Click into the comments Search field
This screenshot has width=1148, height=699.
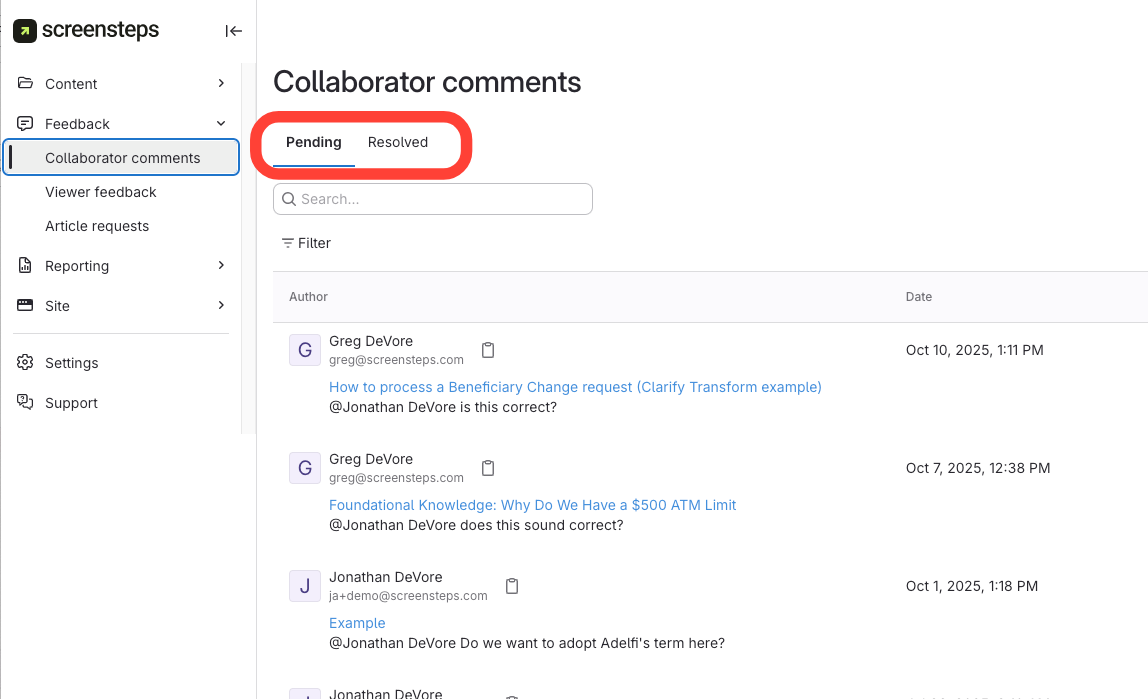pyautogui.click(x=440, y=199)
